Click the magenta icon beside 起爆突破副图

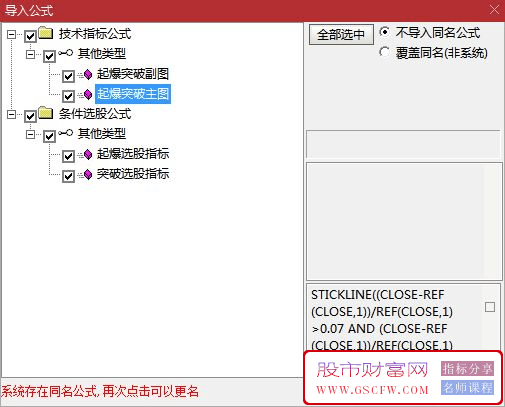tap(88, 74)
